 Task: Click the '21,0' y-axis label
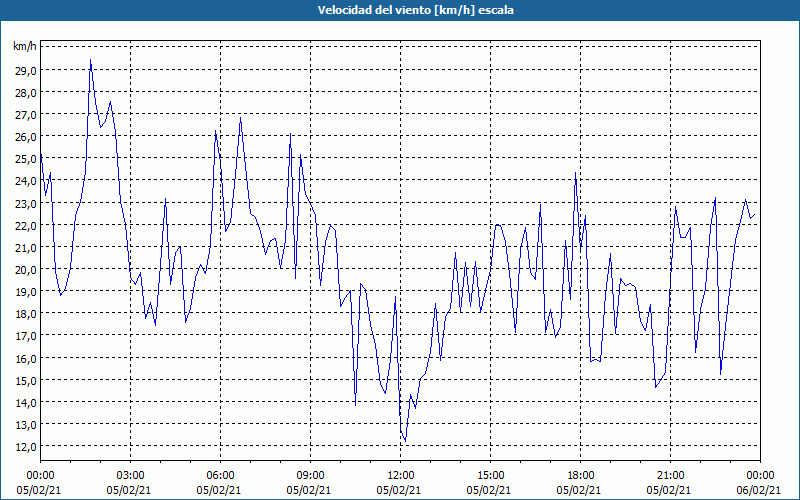click(x=26, y=247)
